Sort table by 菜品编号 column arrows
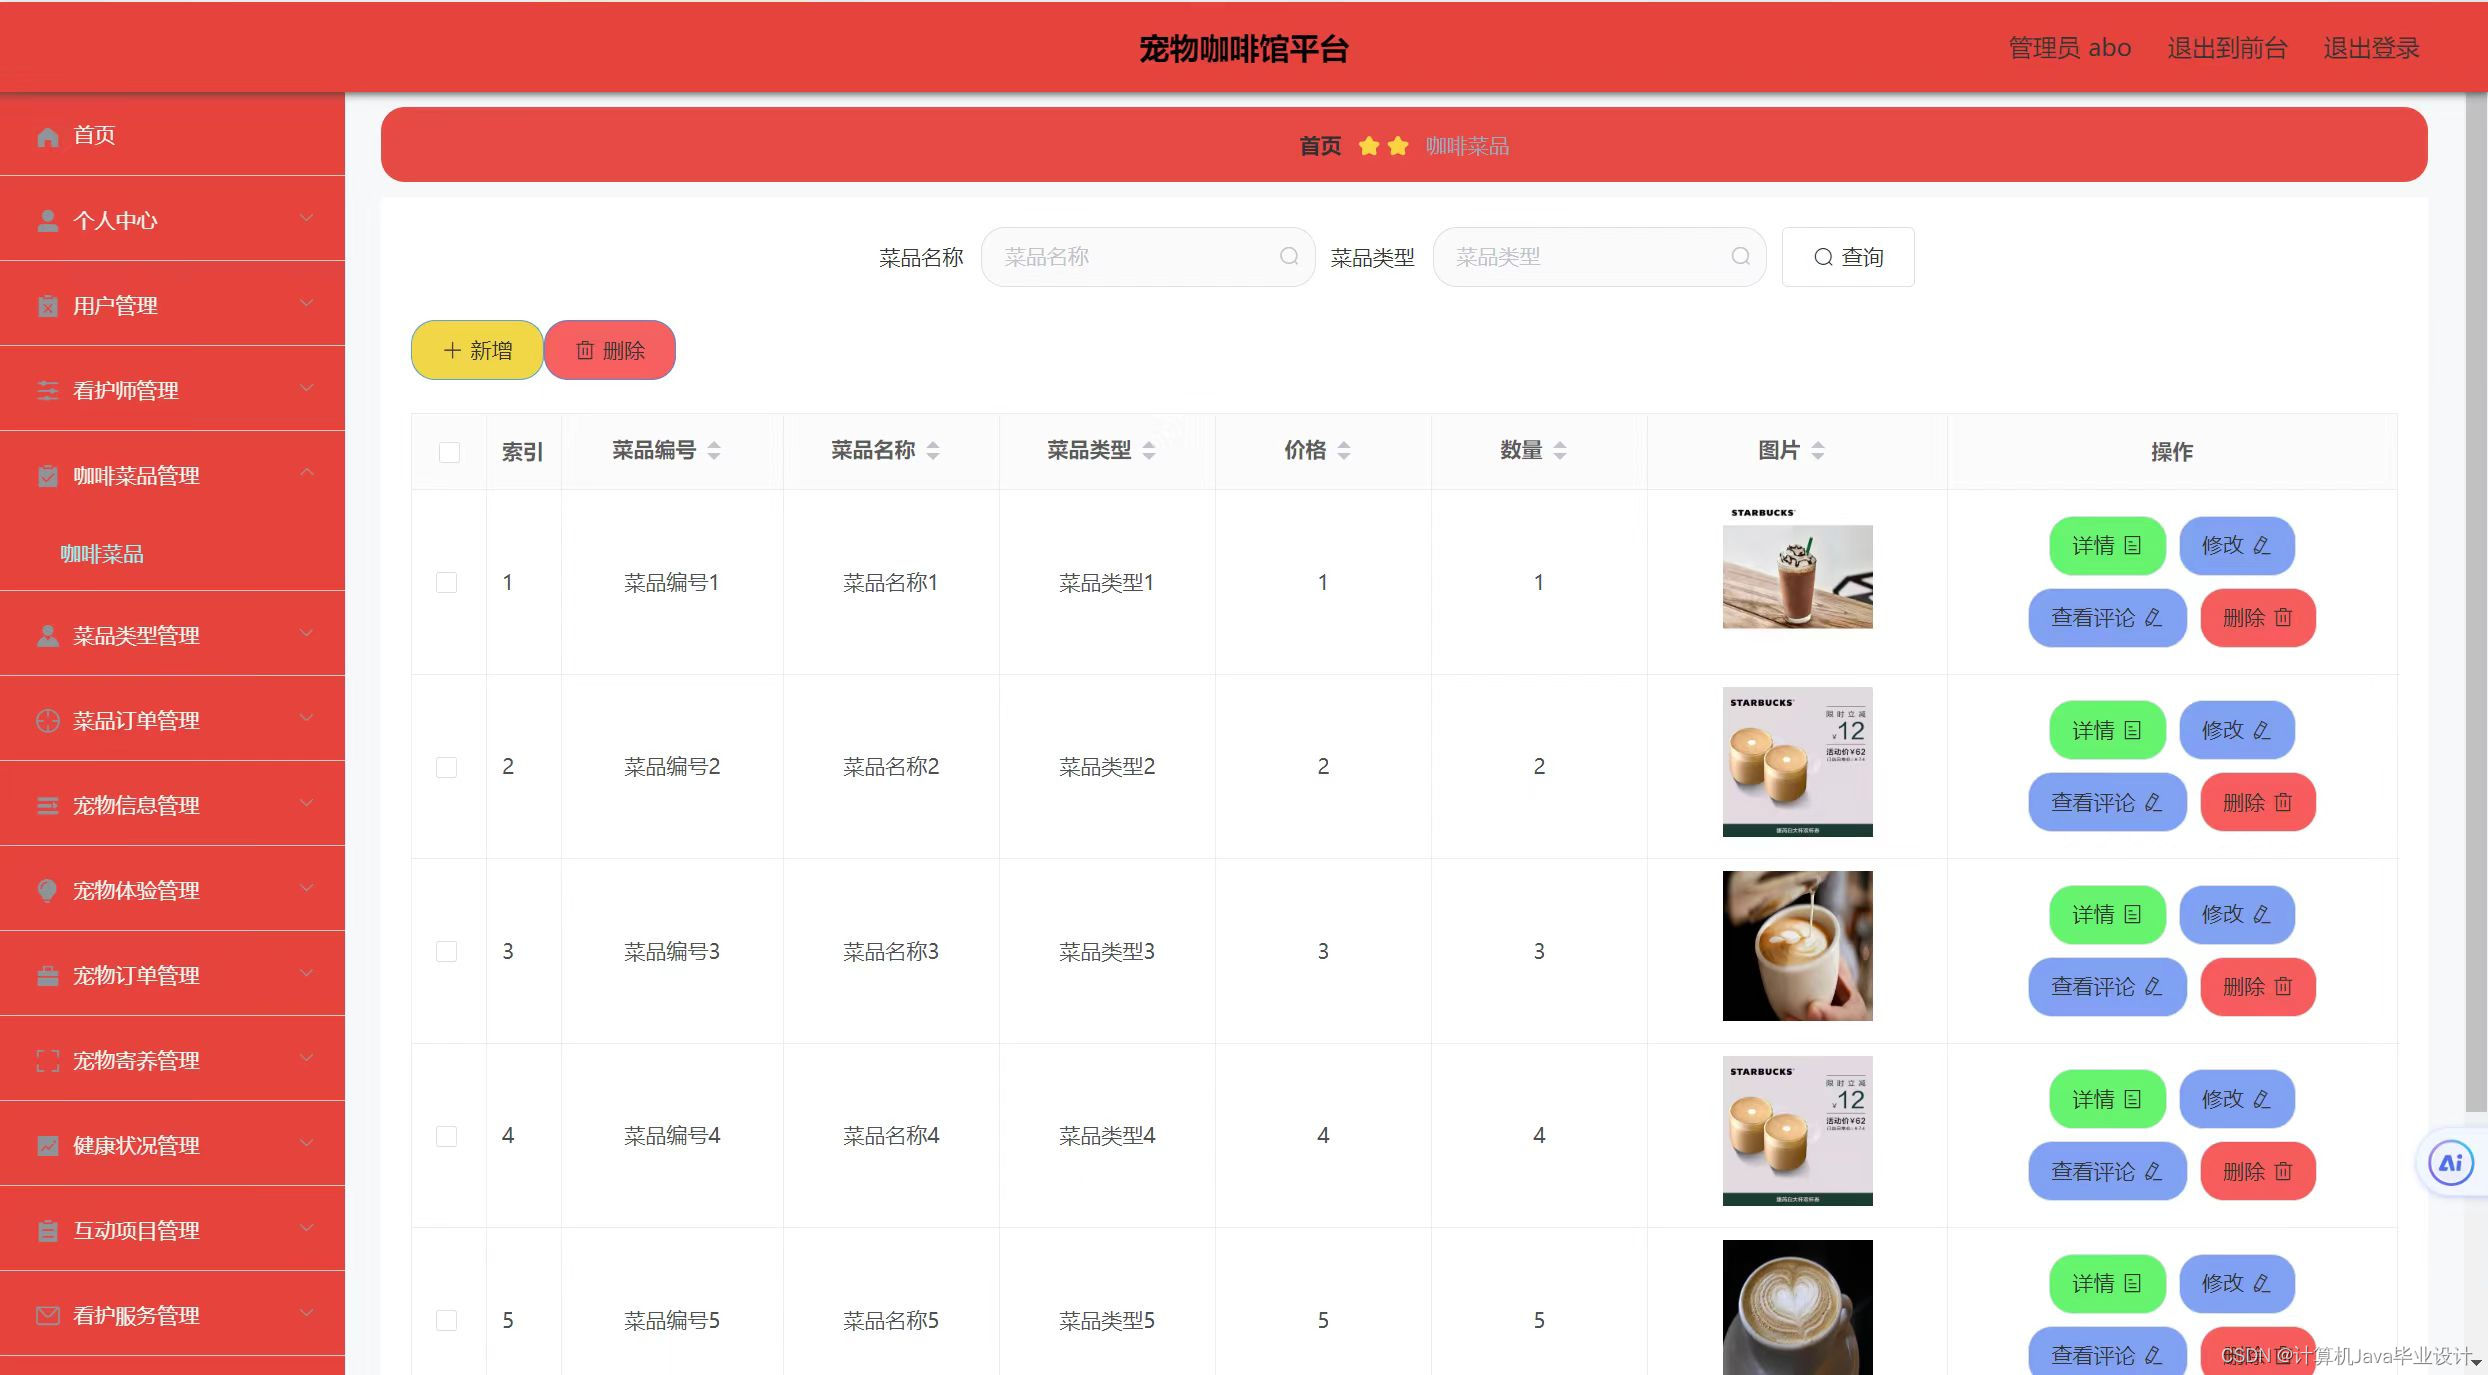Screen dimensions: 2488x1375 [x=714, y=451]
